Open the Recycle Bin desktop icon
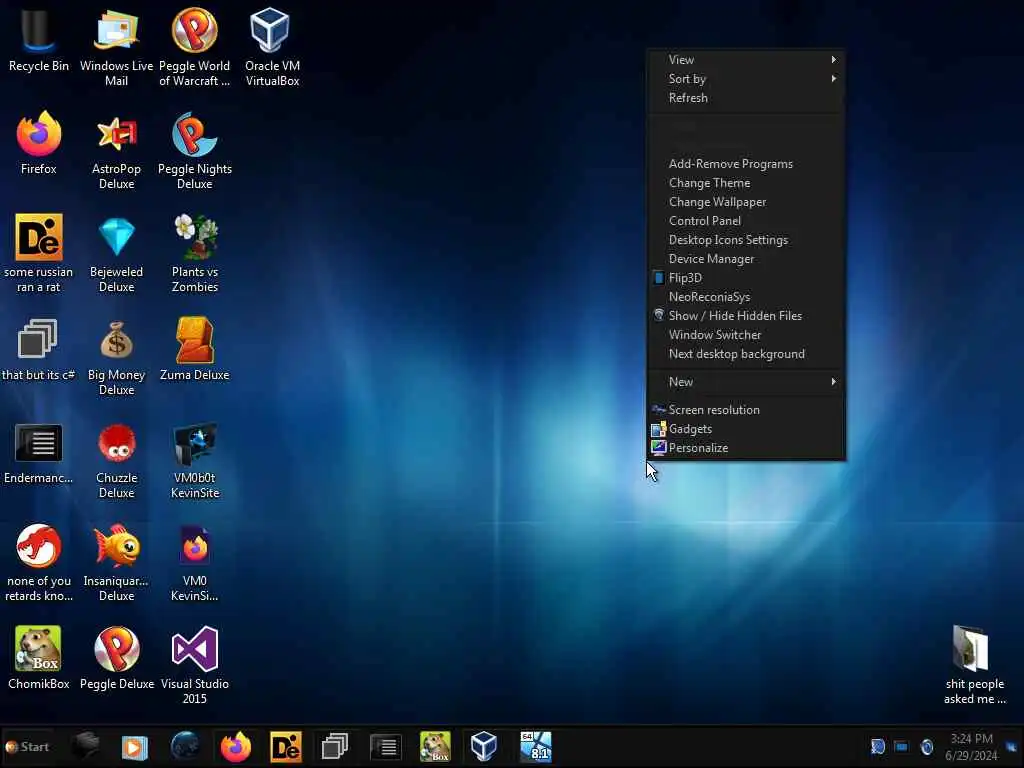Image resolution: width=1024 pixels, height=768 pixels. pos(39,40)
